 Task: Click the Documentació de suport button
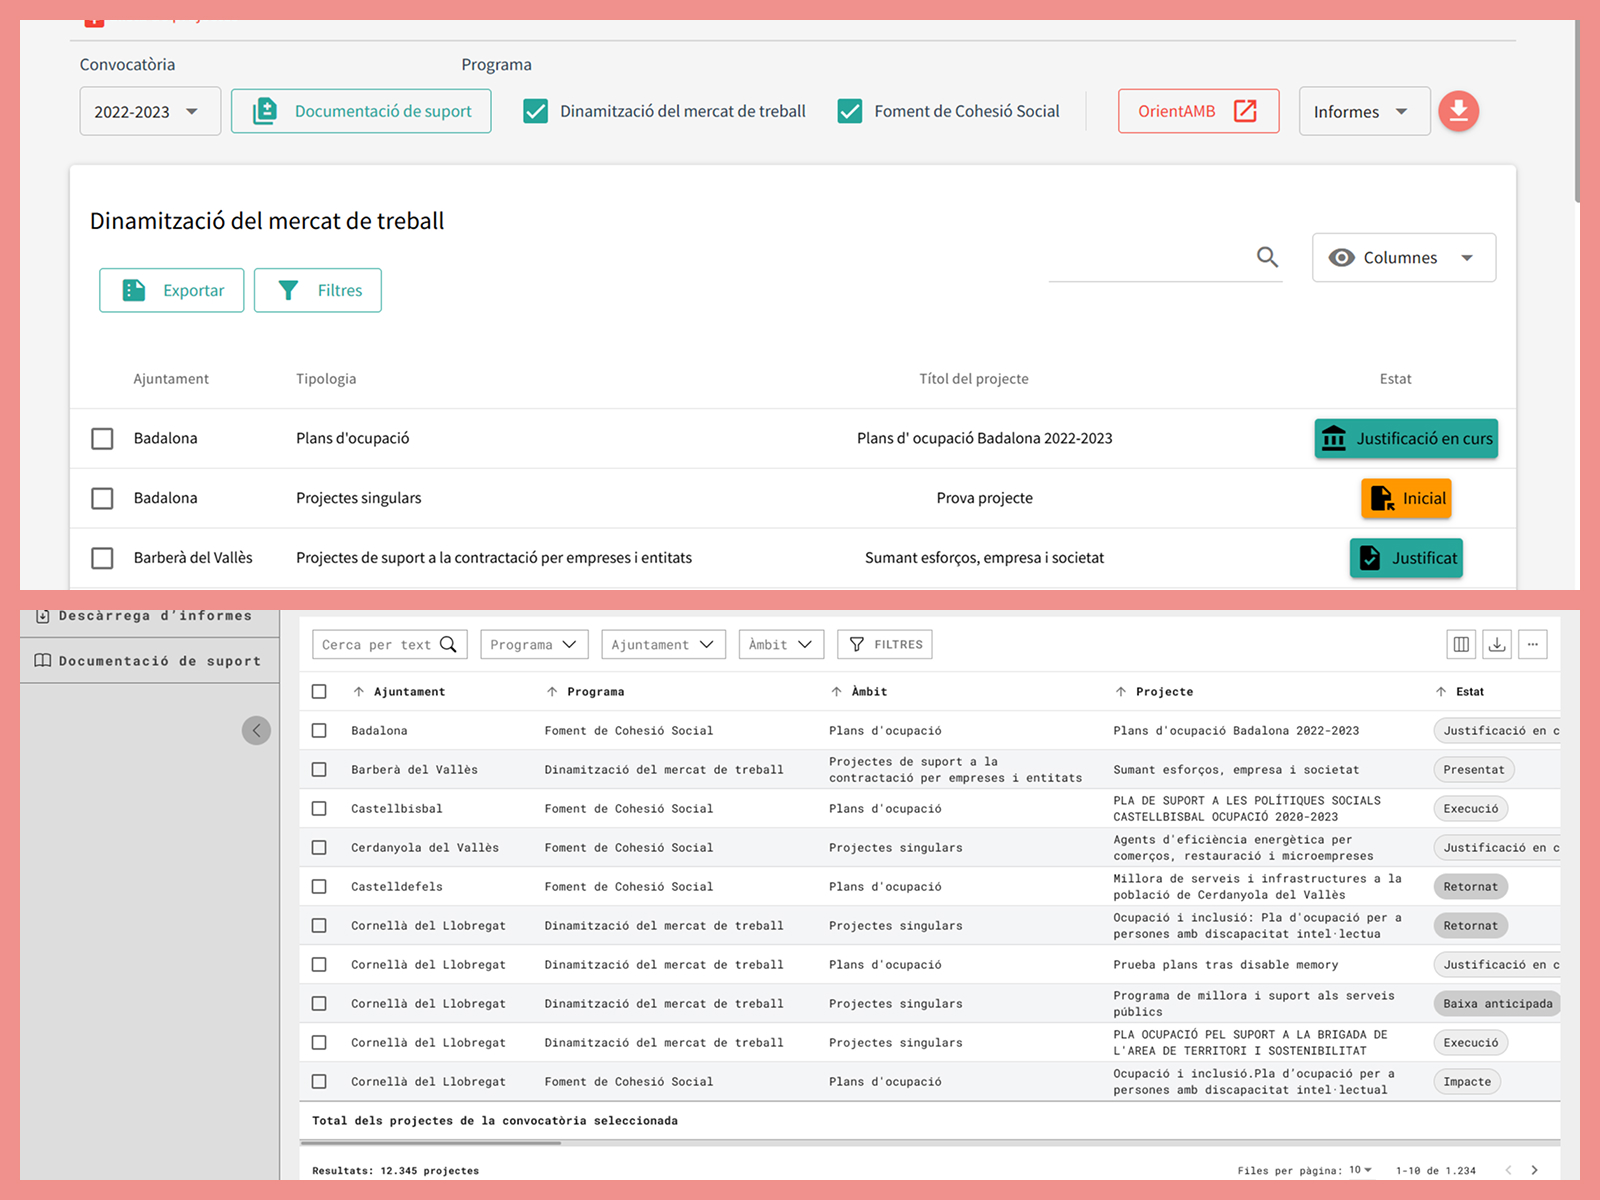click(361, 111)
